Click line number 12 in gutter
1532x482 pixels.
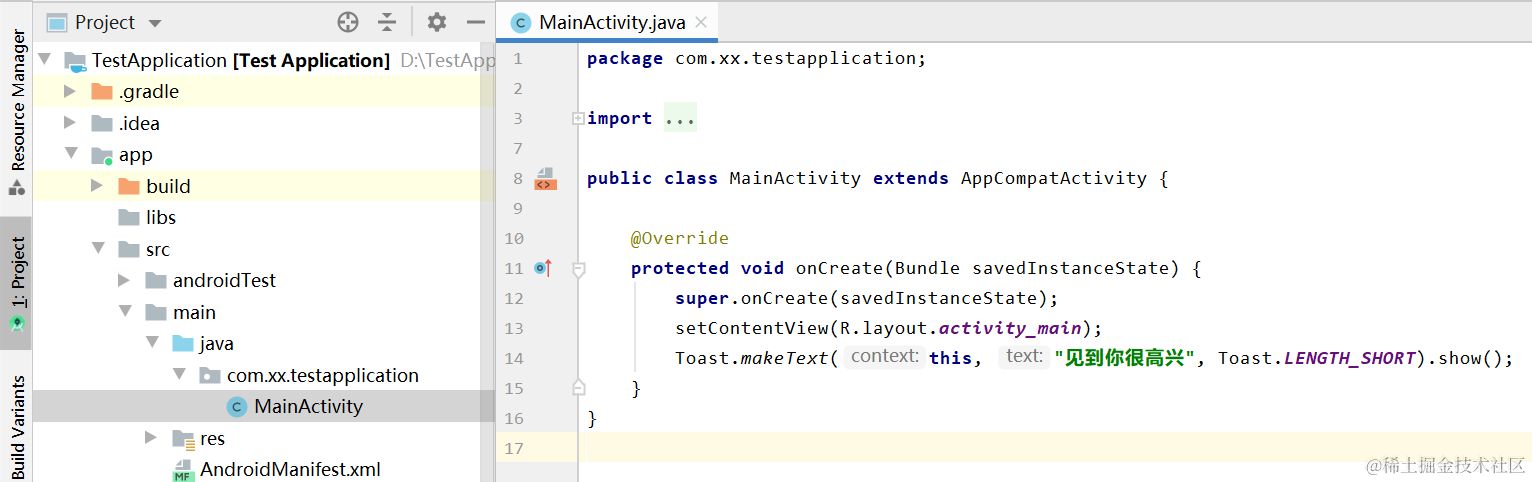click(x=515, y=298)
